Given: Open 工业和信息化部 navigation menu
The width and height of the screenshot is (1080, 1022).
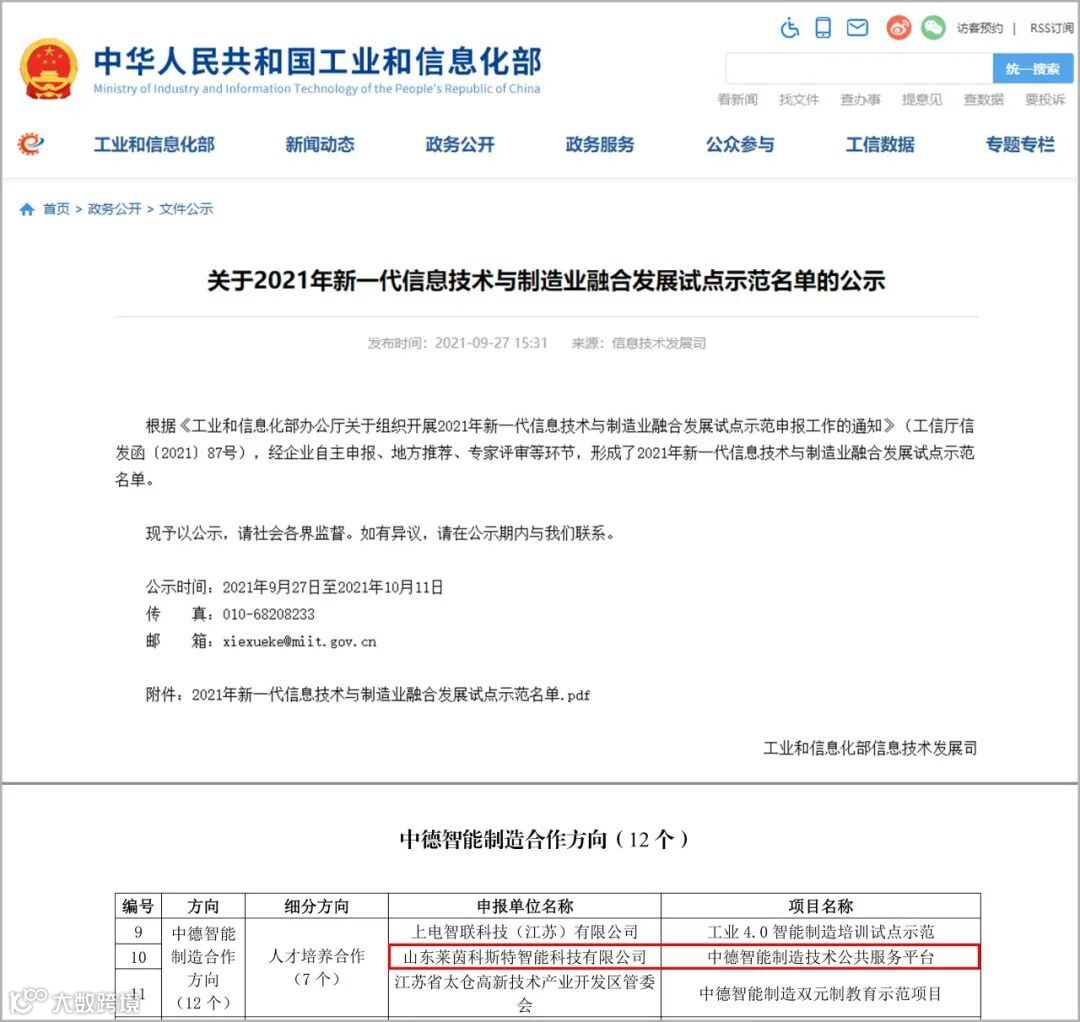Looking at the screenshot, I should [x=154, y=145].
